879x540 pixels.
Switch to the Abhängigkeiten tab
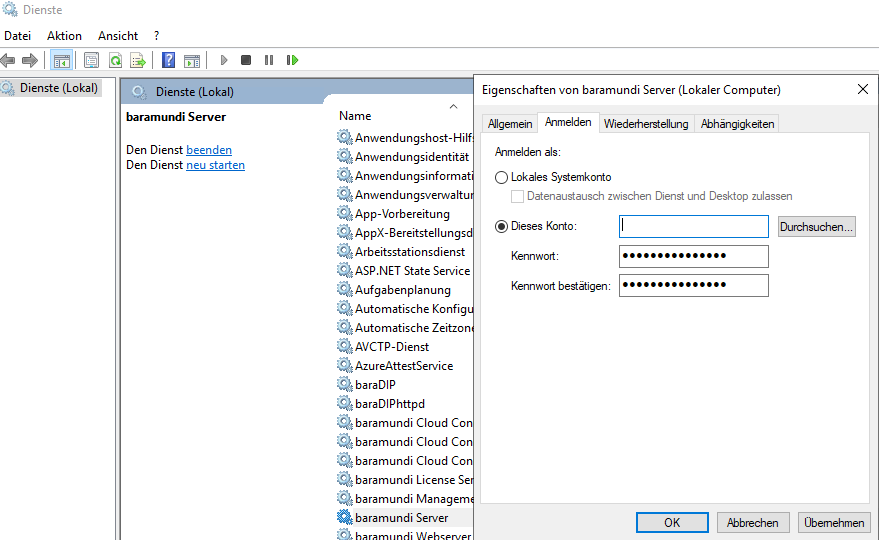pos(737,124)
